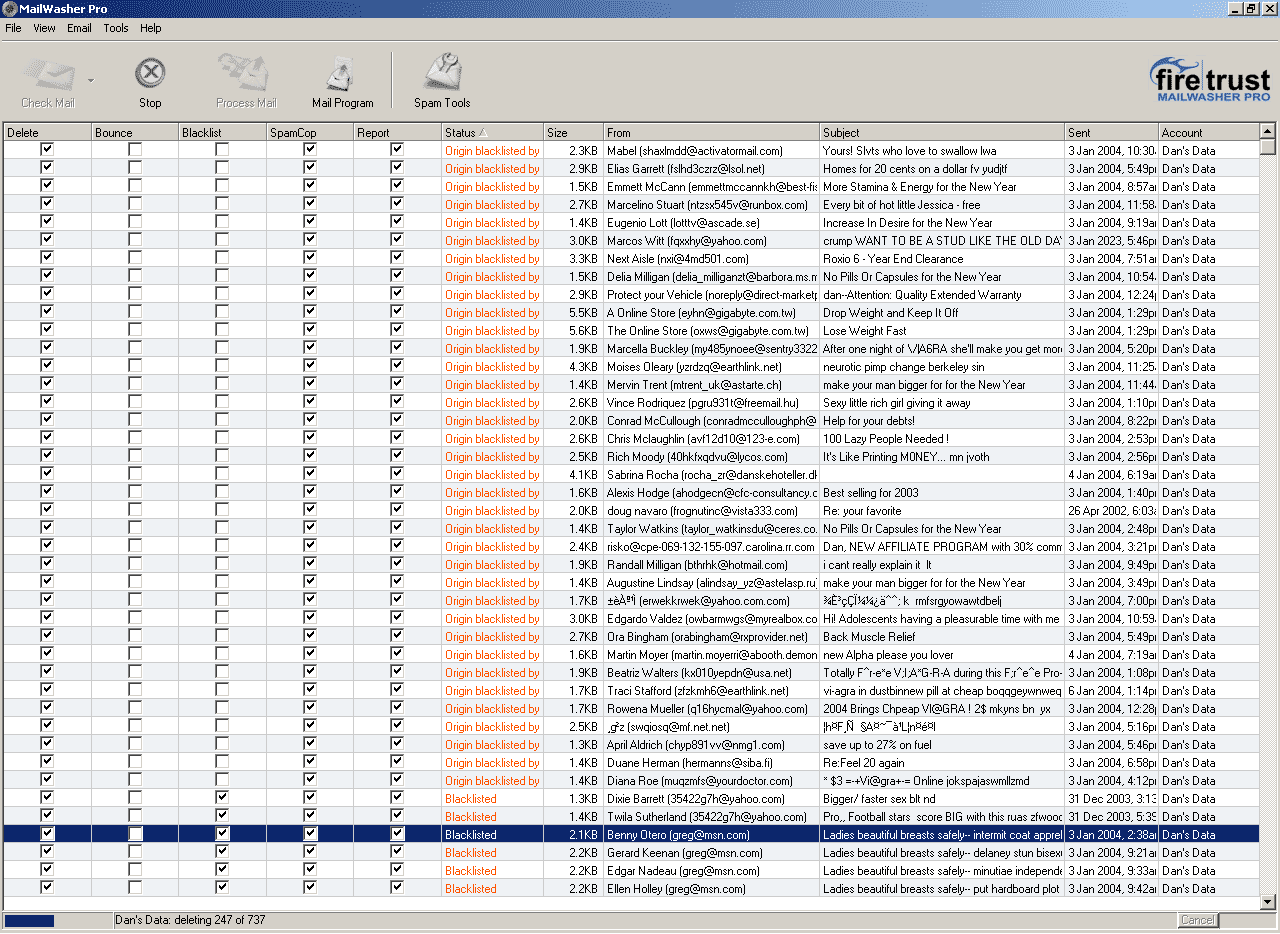Screen dimensions: 1280x934
Task: Click subject 'Lose Weight Fast'
Action: click(865, 331)
